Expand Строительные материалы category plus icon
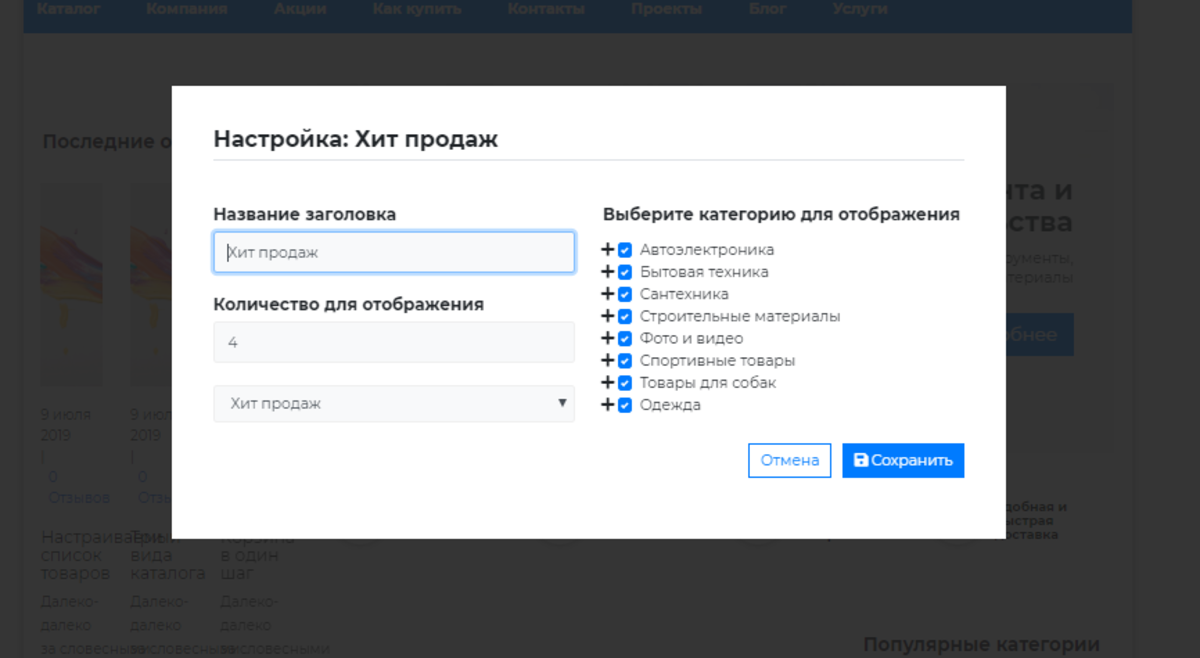The height and width of the screenshot is (658, 1200). coord(607,316)
